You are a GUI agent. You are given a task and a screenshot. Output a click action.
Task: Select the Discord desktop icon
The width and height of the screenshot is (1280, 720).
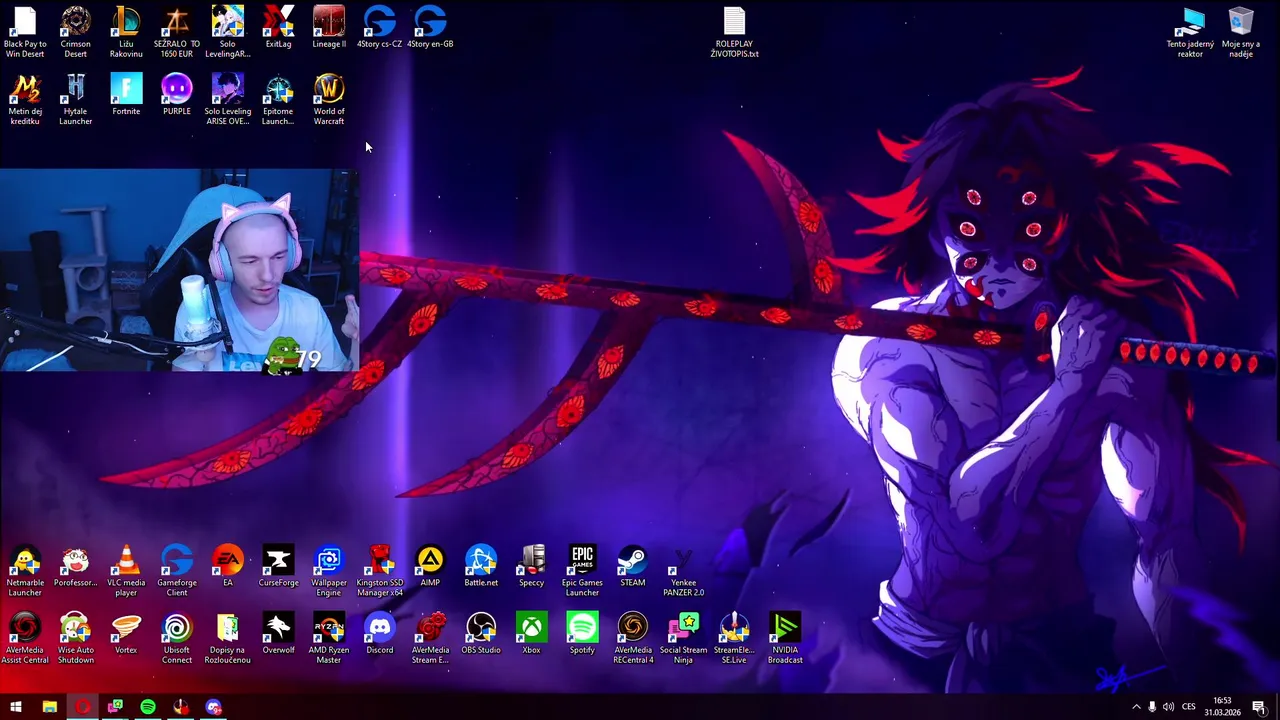(x=380, y=635)
